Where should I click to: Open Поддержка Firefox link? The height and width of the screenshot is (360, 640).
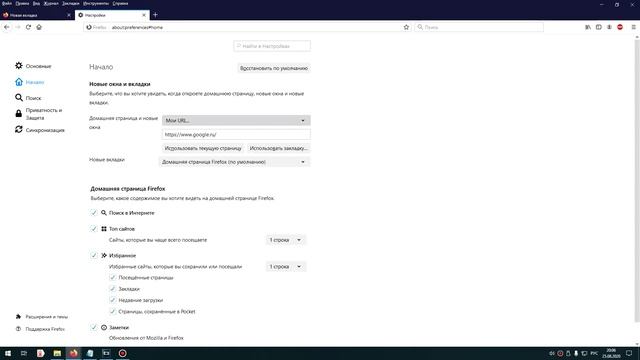point(40,329)
